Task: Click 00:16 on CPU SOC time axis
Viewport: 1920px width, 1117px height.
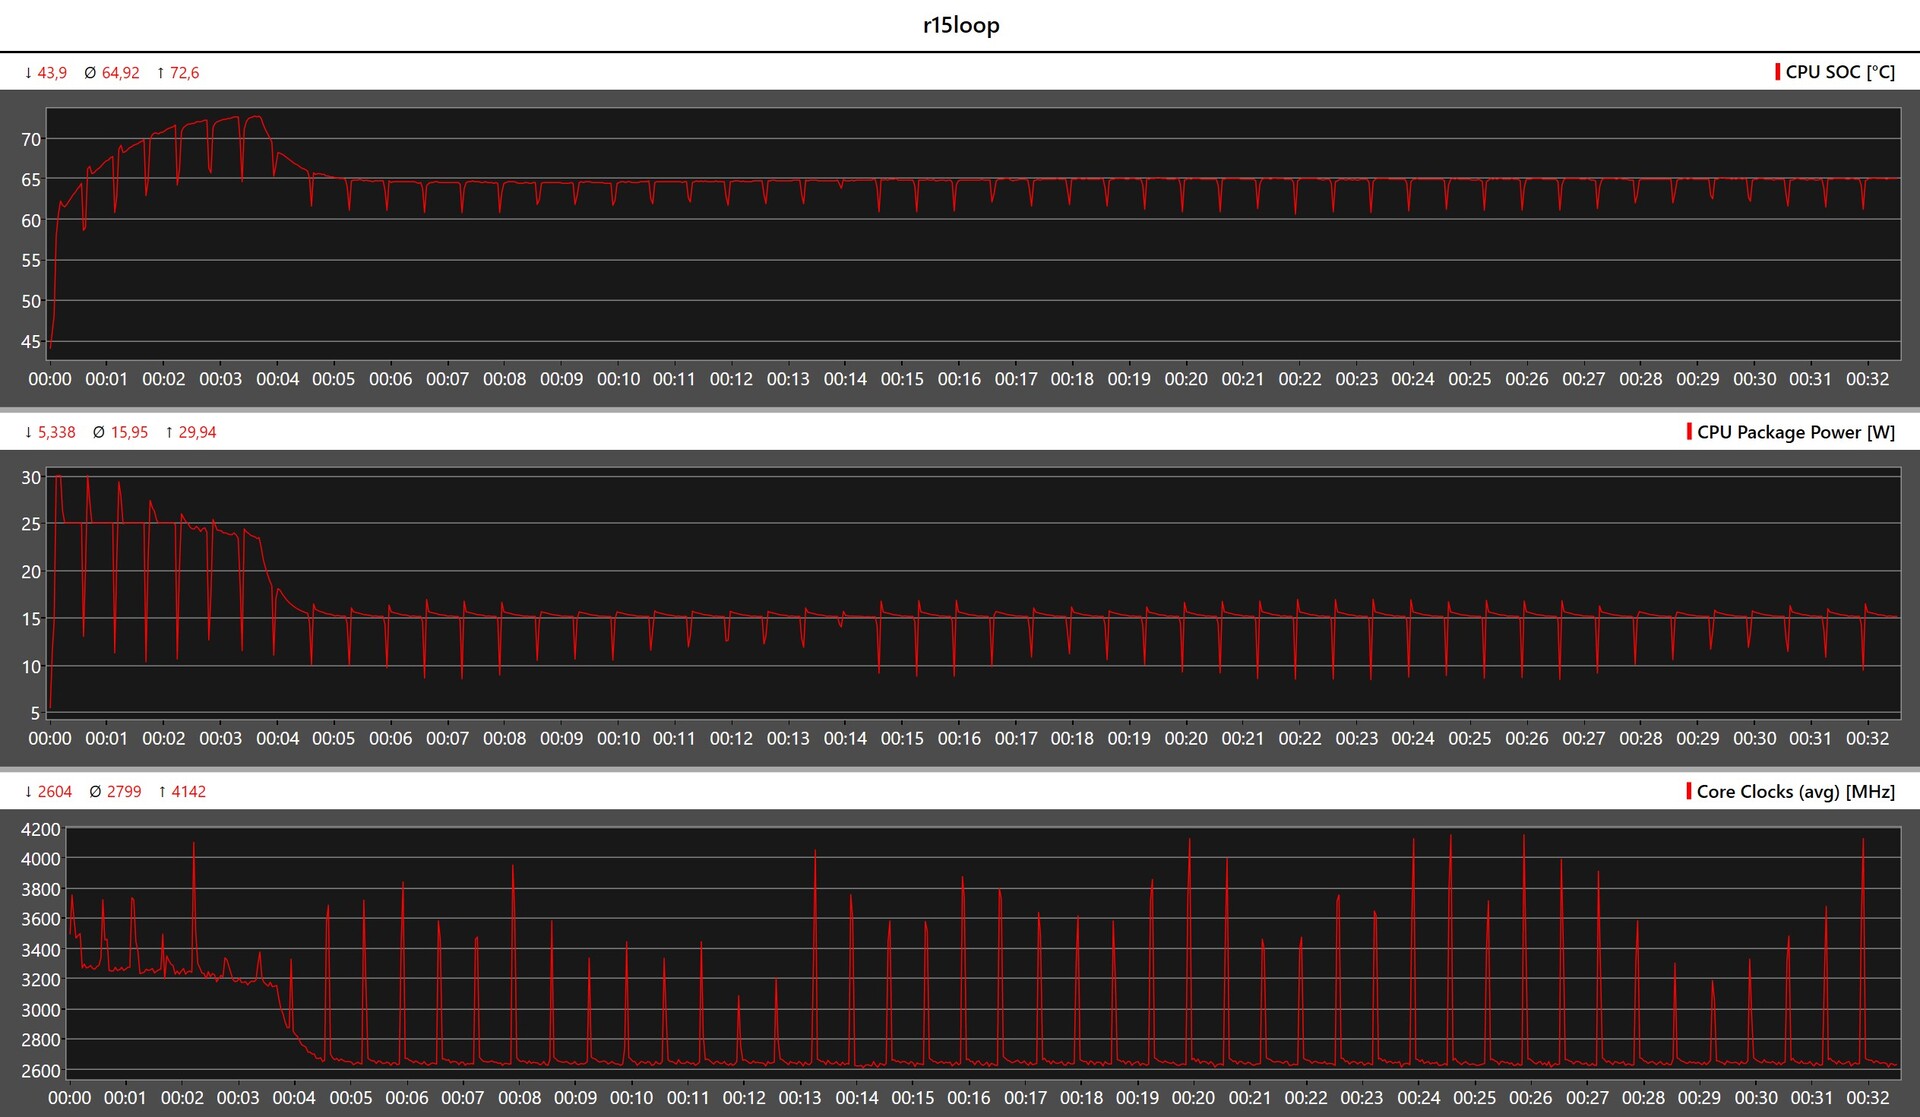Action: pyautogui.click(x=959, y=379)
